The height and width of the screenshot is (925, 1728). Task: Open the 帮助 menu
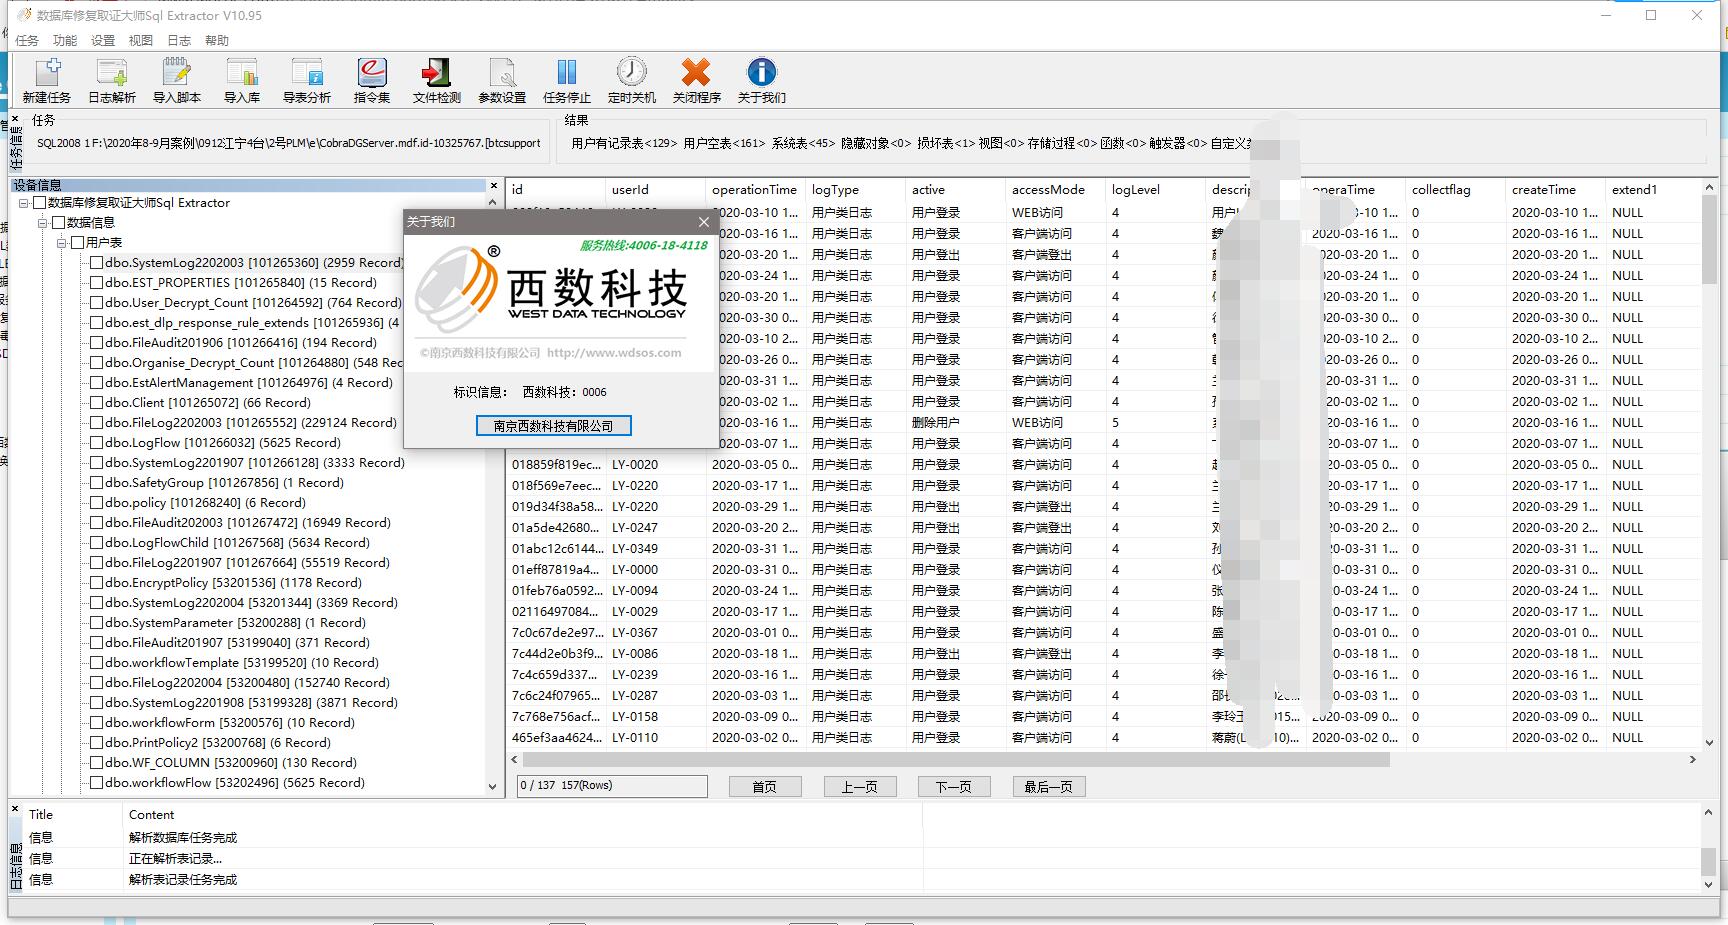[217, 40]
